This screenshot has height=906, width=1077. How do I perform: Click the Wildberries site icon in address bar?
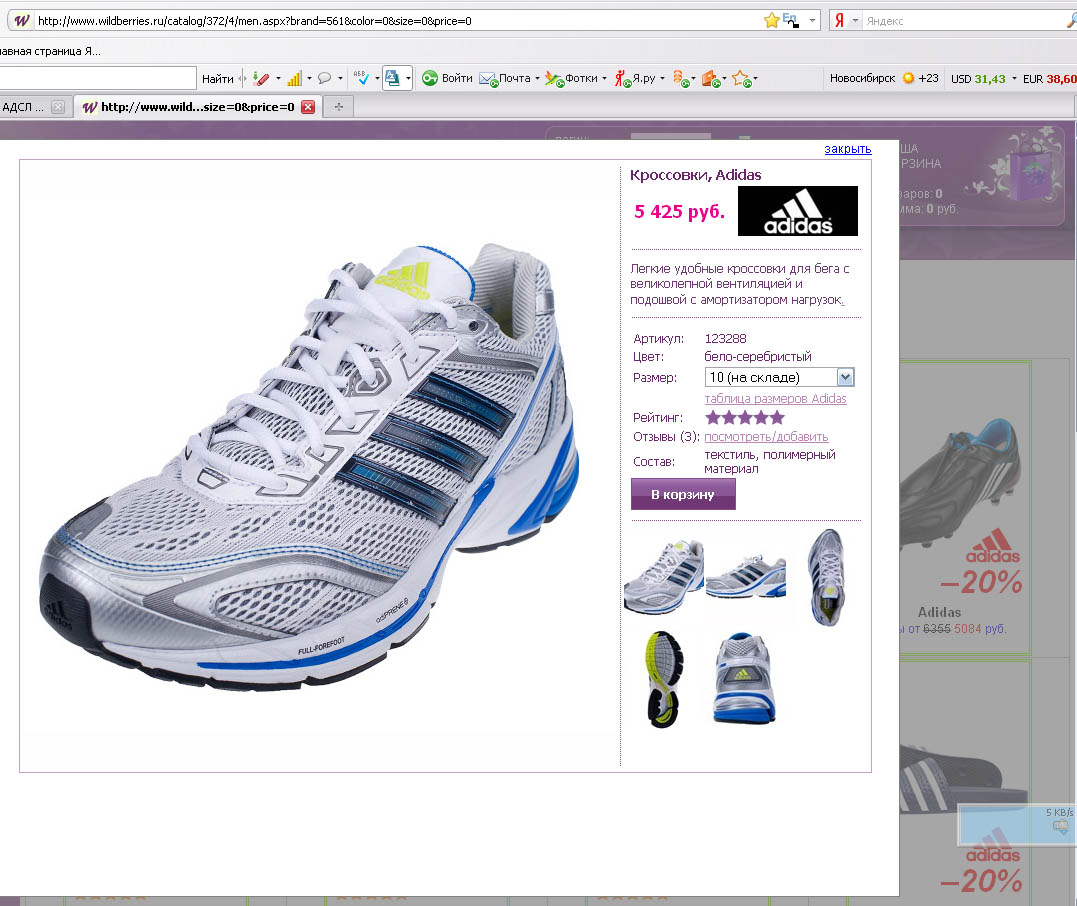pos(22,21)
